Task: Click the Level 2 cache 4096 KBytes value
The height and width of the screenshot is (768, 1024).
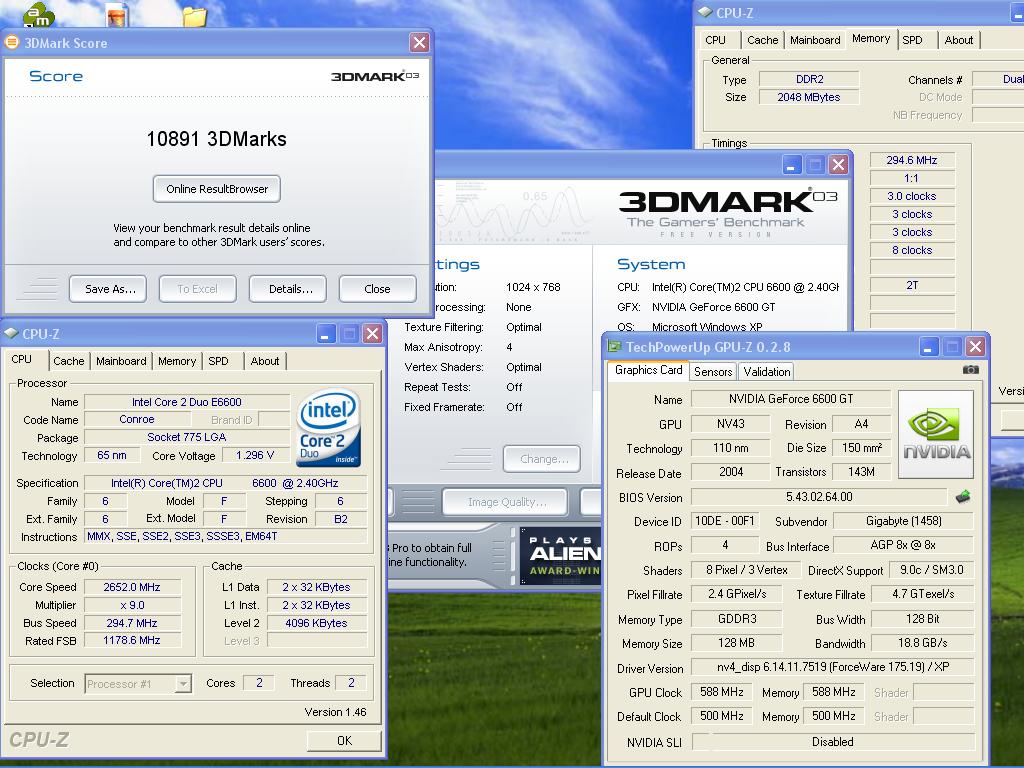Action: tap(317, 623)
